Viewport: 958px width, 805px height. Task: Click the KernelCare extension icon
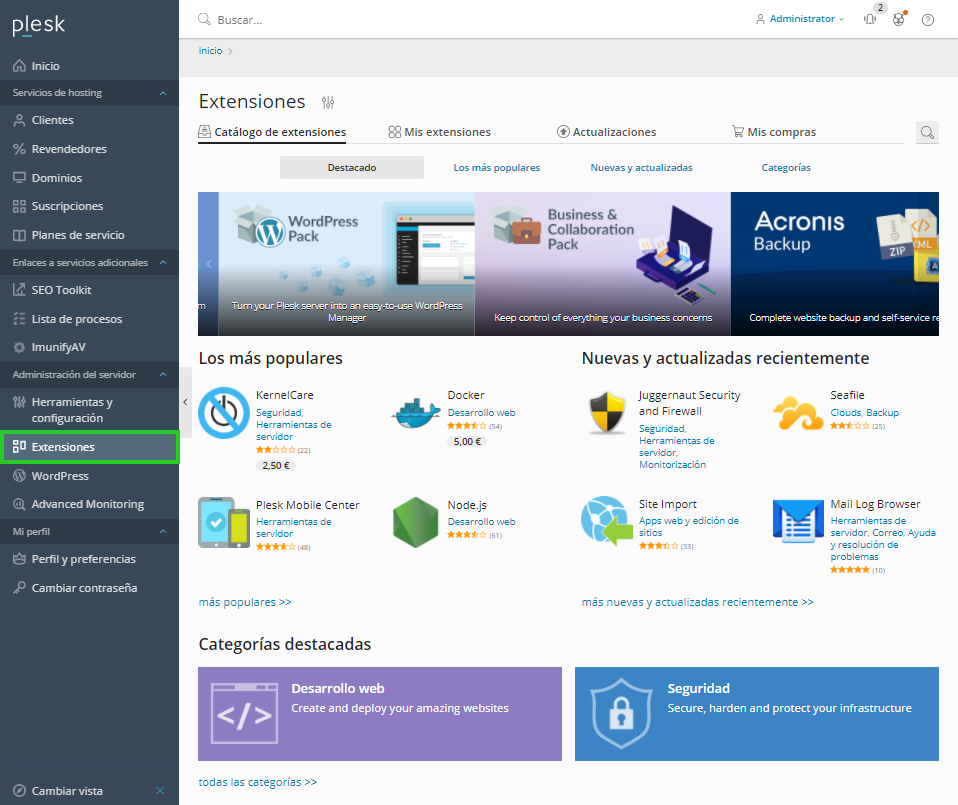point(224,413)
